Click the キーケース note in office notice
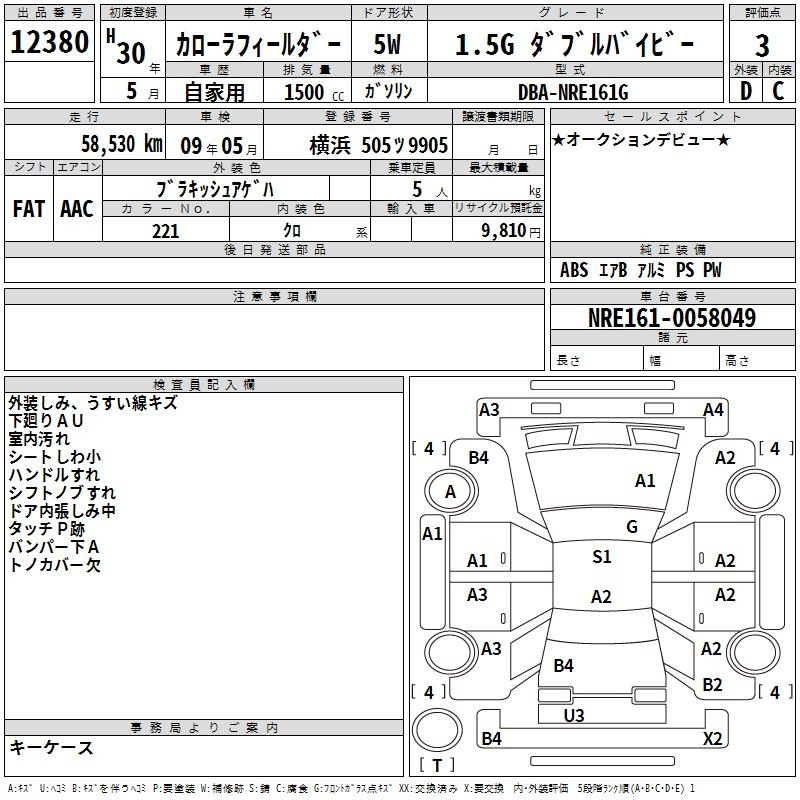This screenshot has width=800, height=800. (51, 748)
